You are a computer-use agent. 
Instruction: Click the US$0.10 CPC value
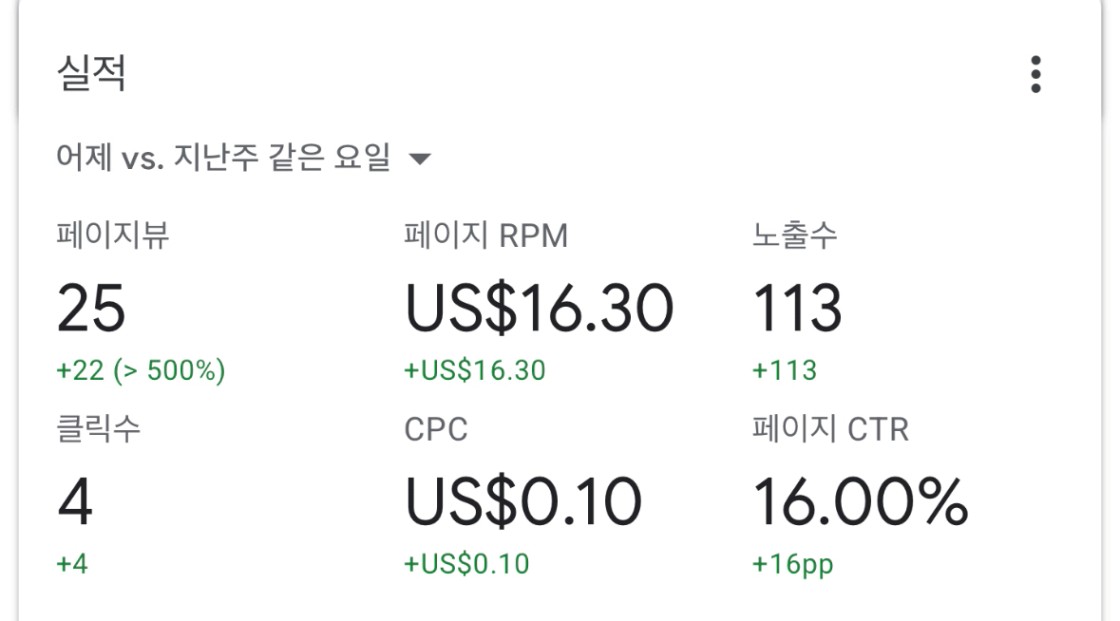(523, 501)
